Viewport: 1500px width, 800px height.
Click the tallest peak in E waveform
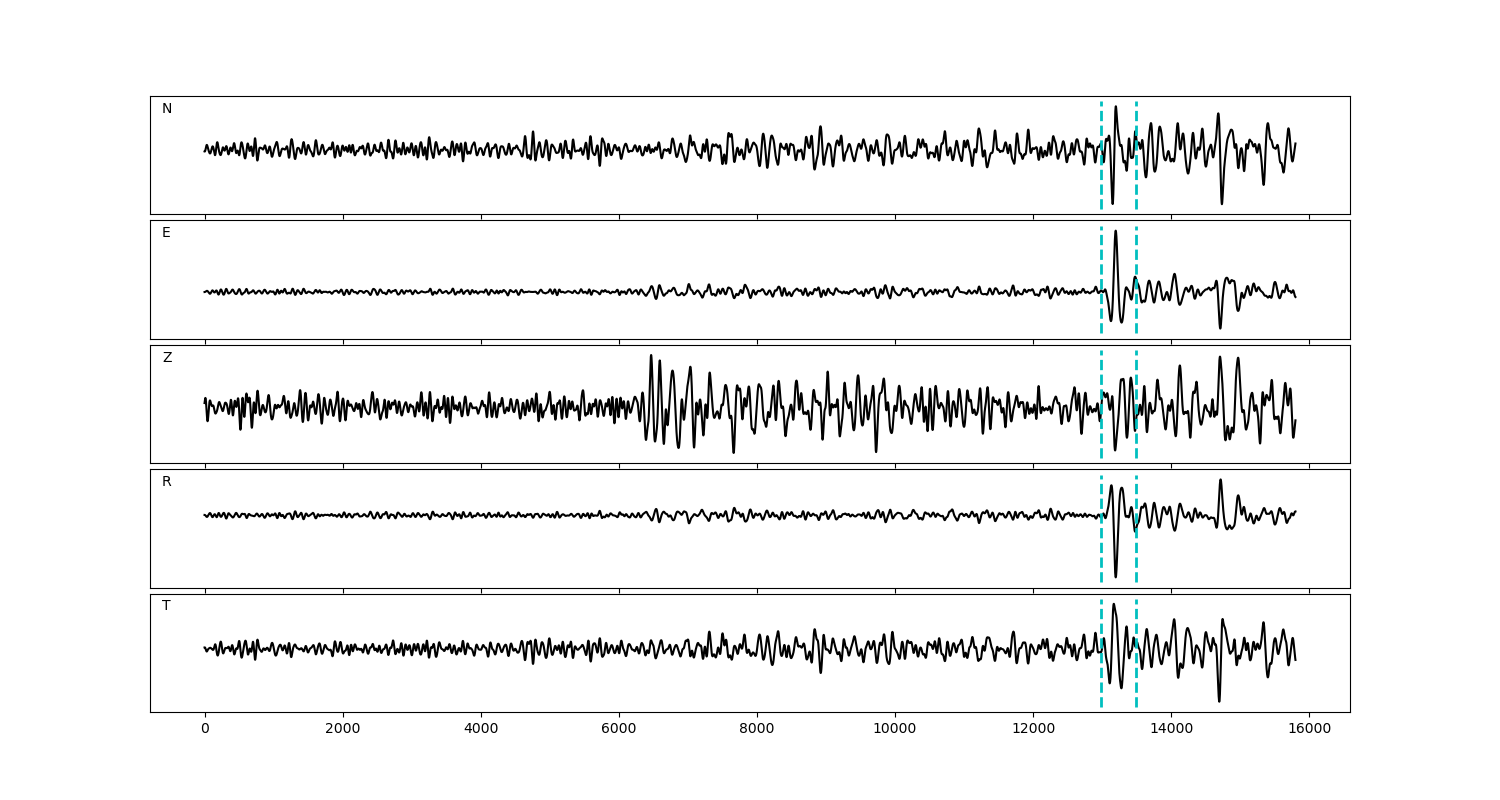coord(1115,232)
